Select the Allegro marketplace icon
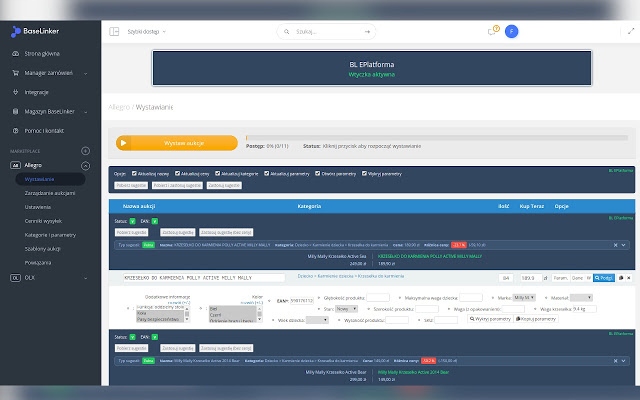 point(15,165)
